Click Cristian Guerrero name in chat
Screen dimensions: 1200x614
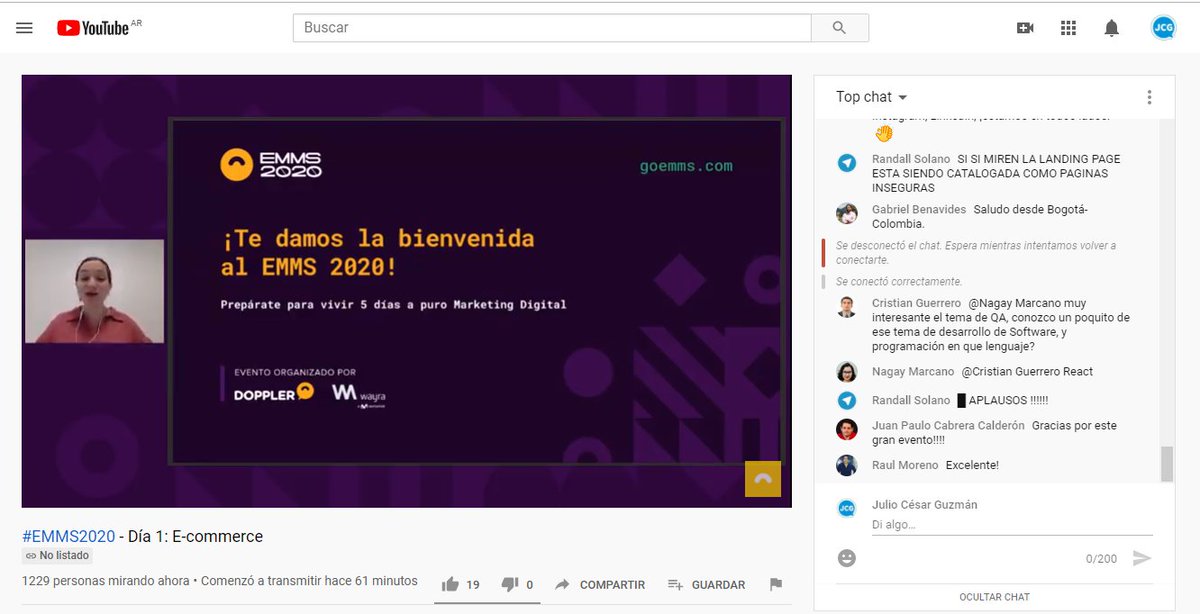(x=915, y=303)
